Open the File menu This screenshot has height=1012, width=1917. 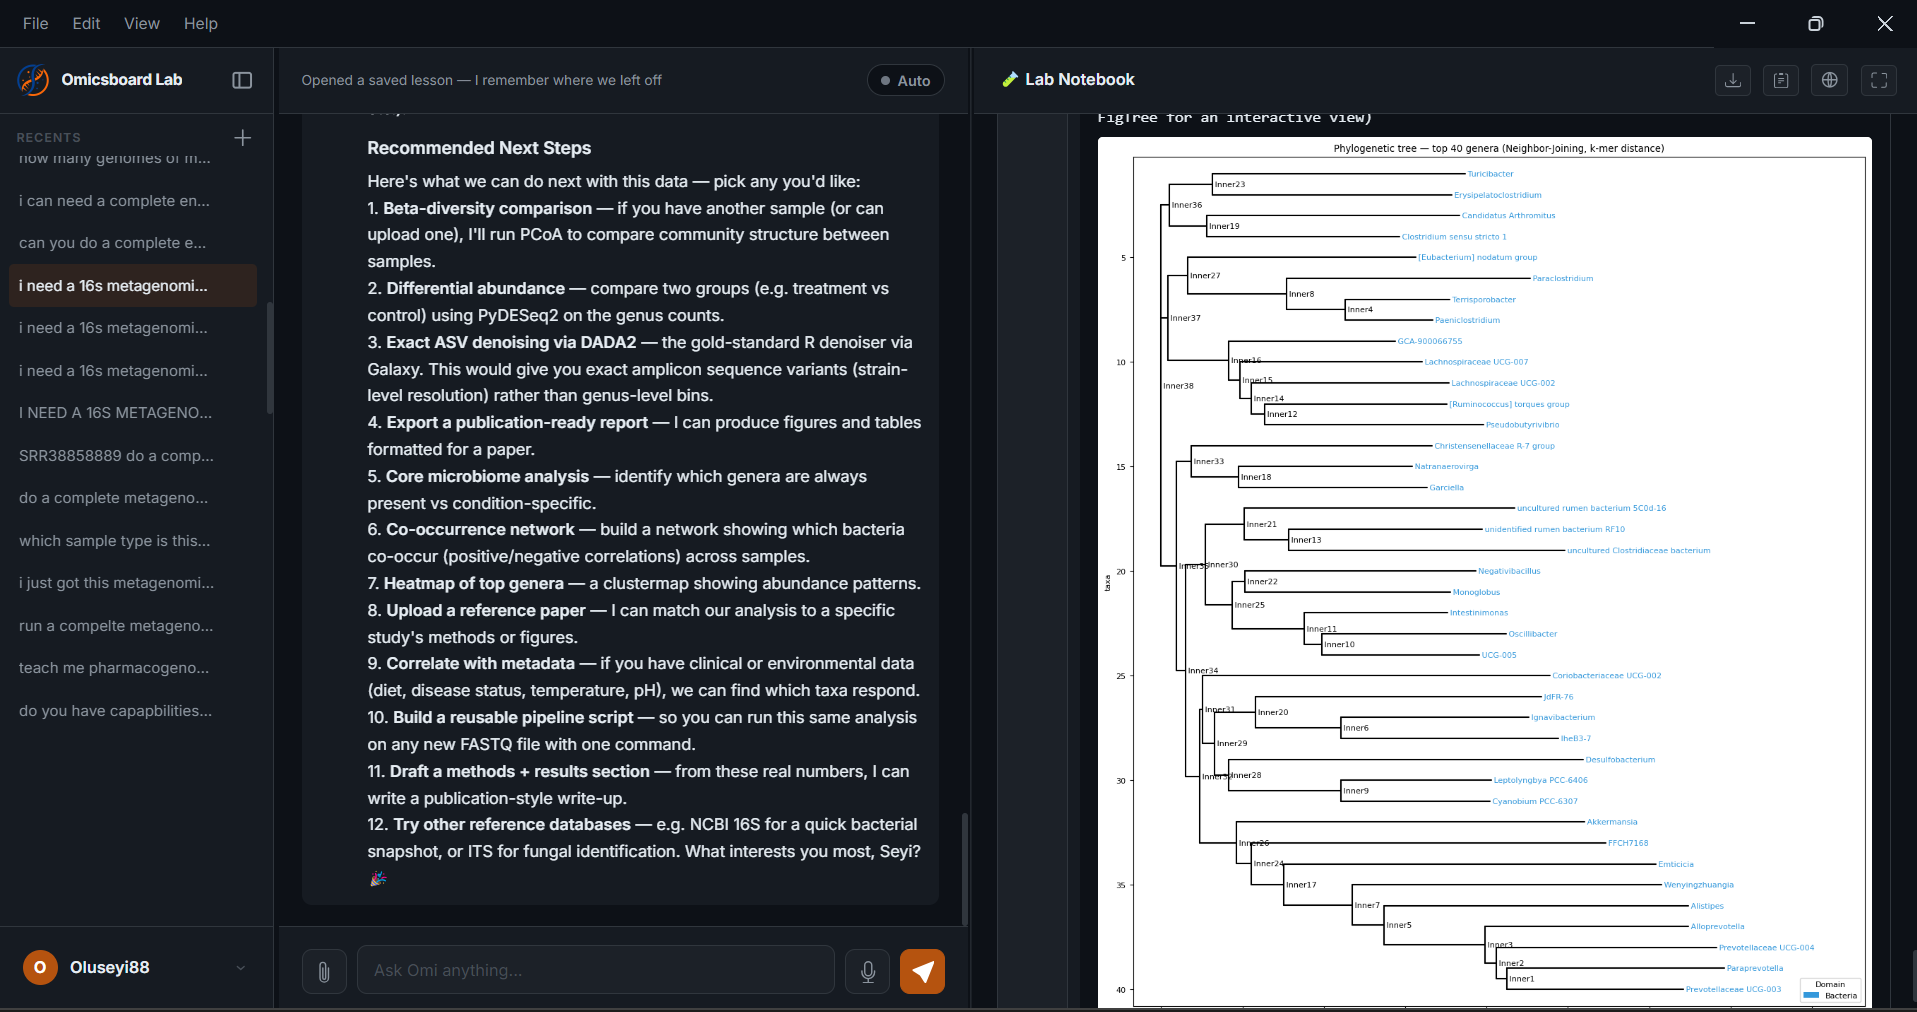pyautogui.click(x=36, y=23)
